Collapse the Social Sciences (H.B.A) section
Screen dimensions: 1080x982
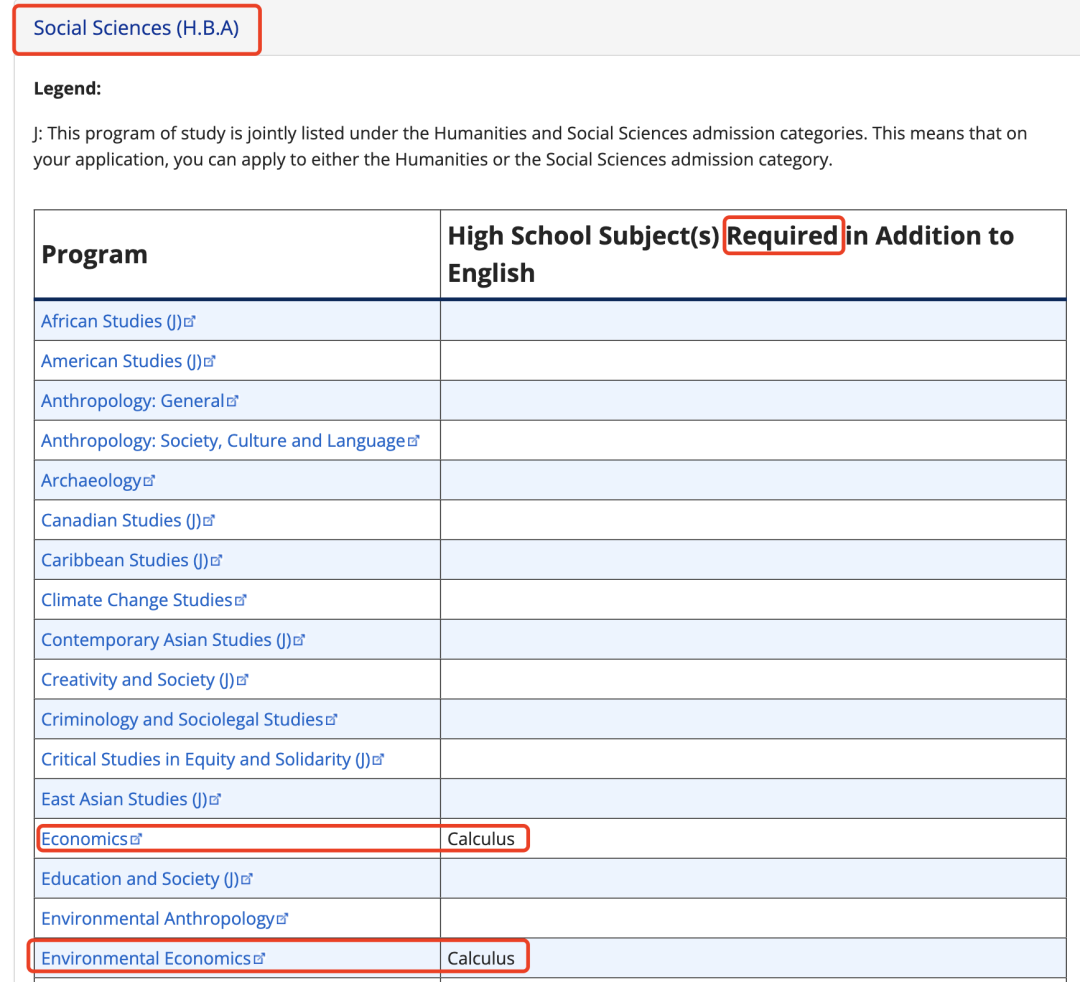point(136,28)
